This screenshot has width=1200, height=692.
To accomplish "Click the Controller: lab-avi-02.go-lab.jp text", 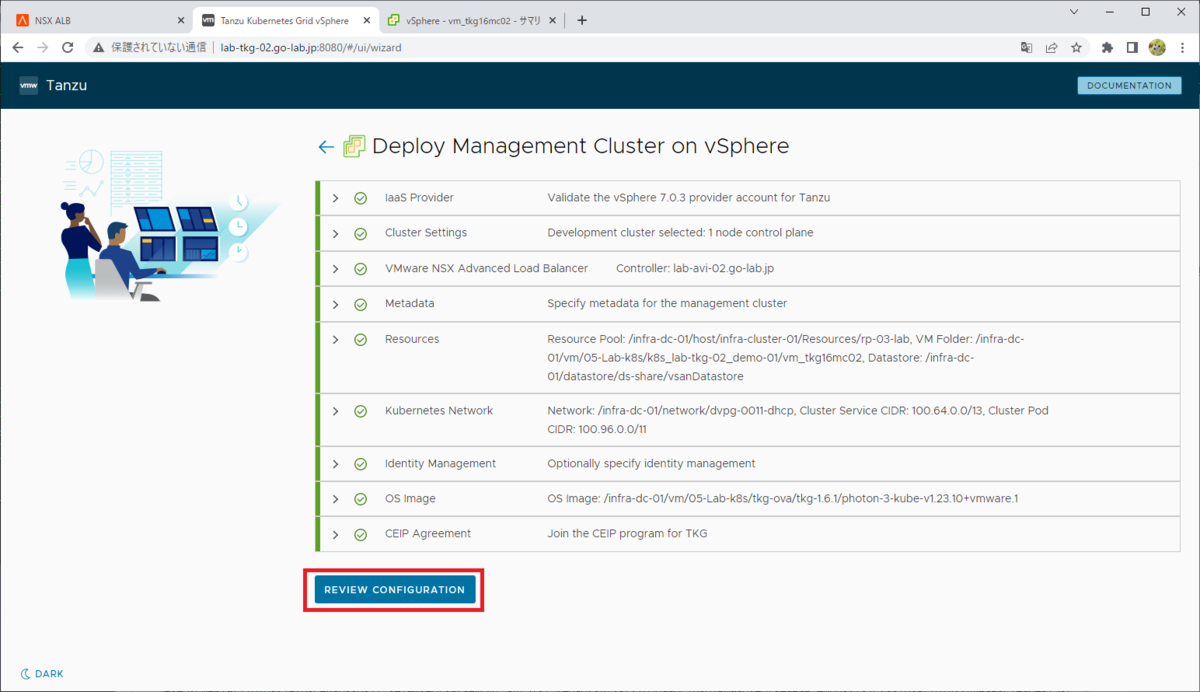I will [695, 269].
